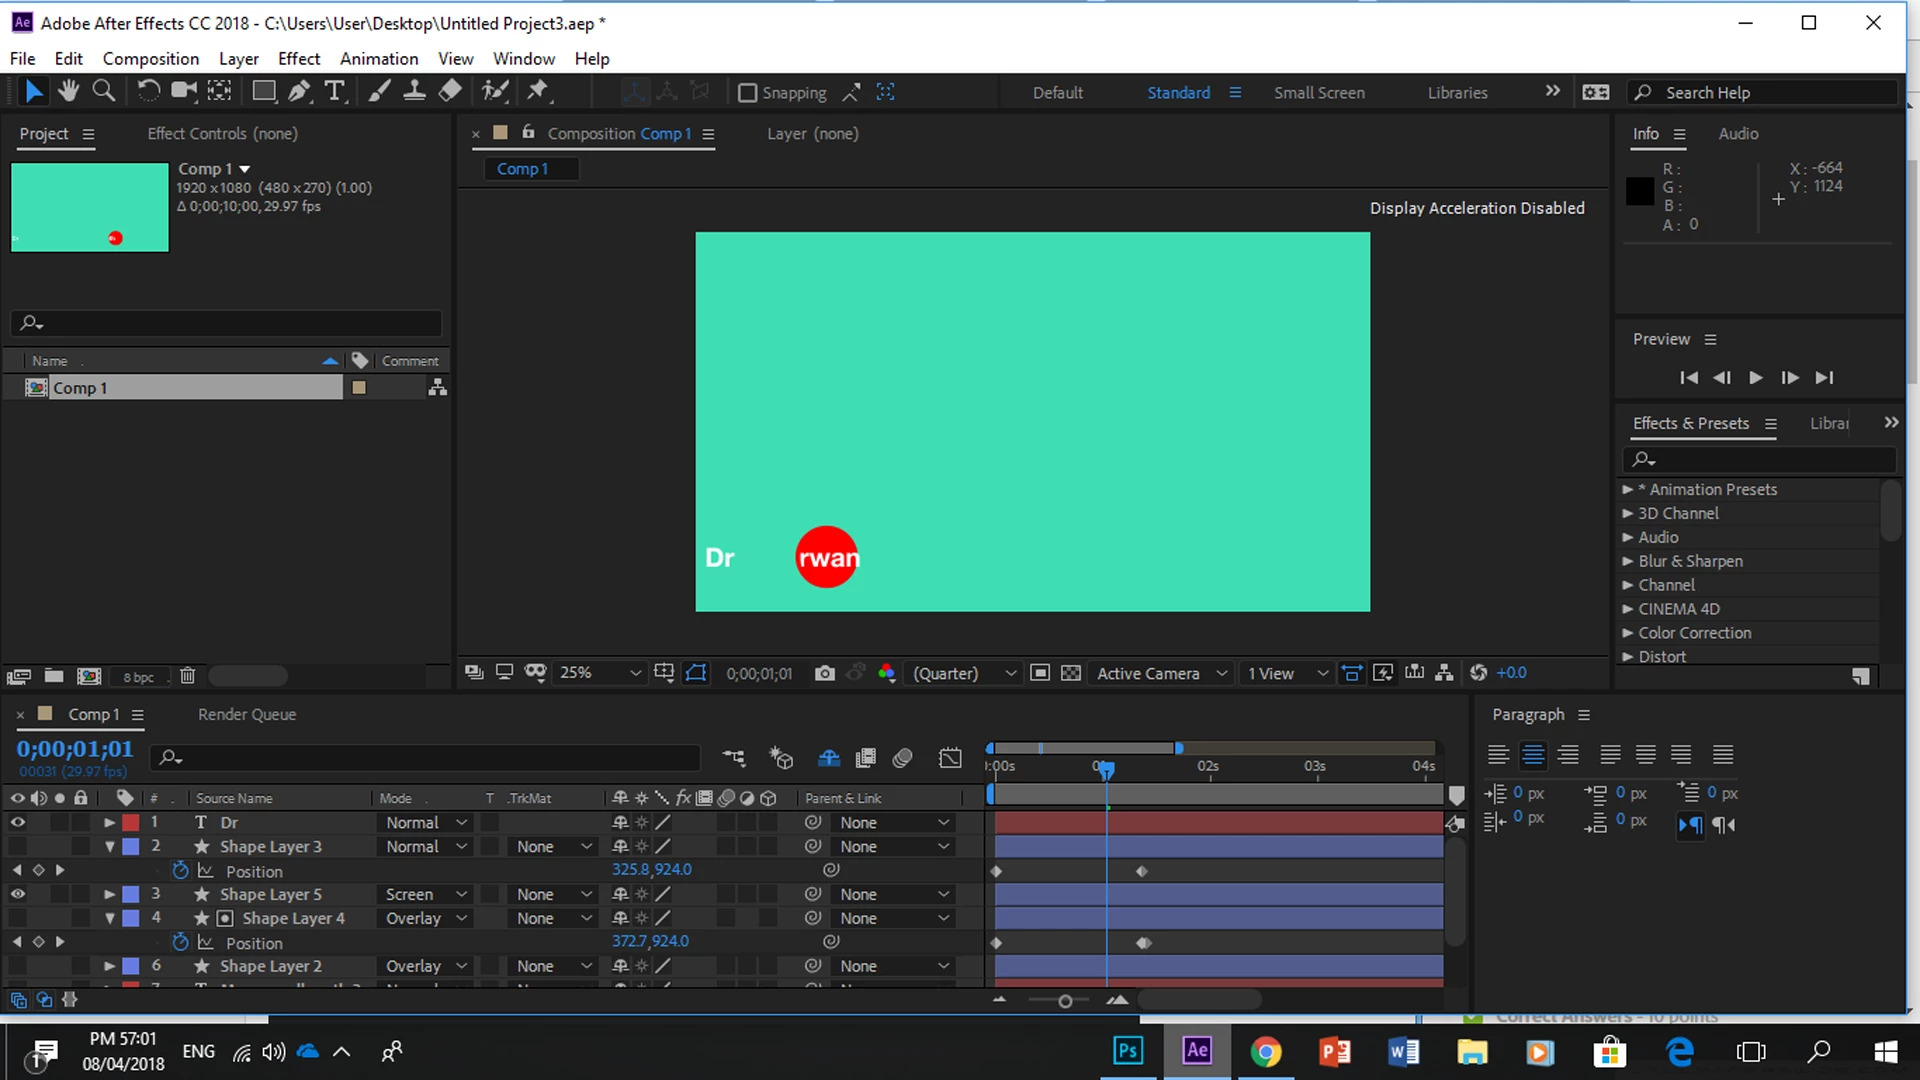The image size is (1920, 1080).
Task: Select the Hand tool
Action: click(x=68, y=91)
